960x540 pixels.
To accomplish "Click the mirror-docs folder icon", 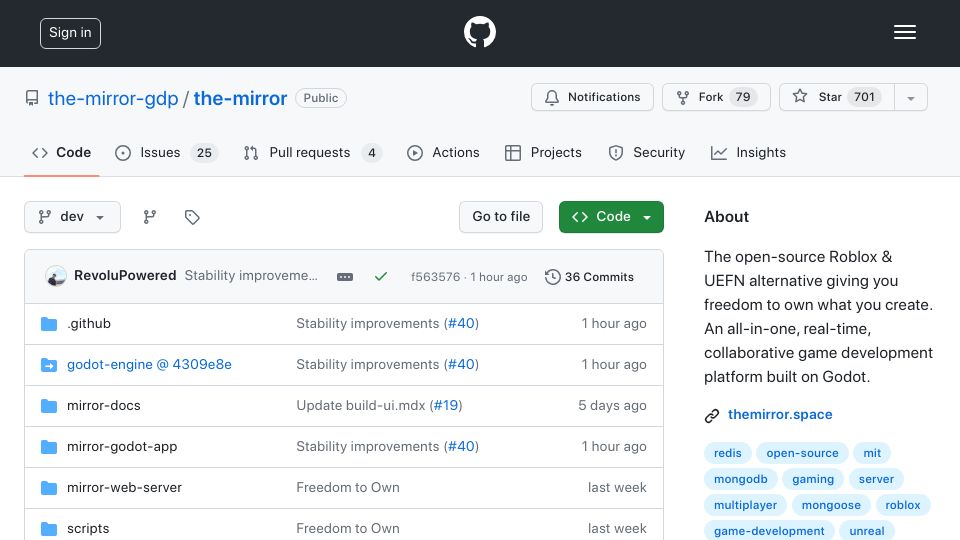I will 49,405.
